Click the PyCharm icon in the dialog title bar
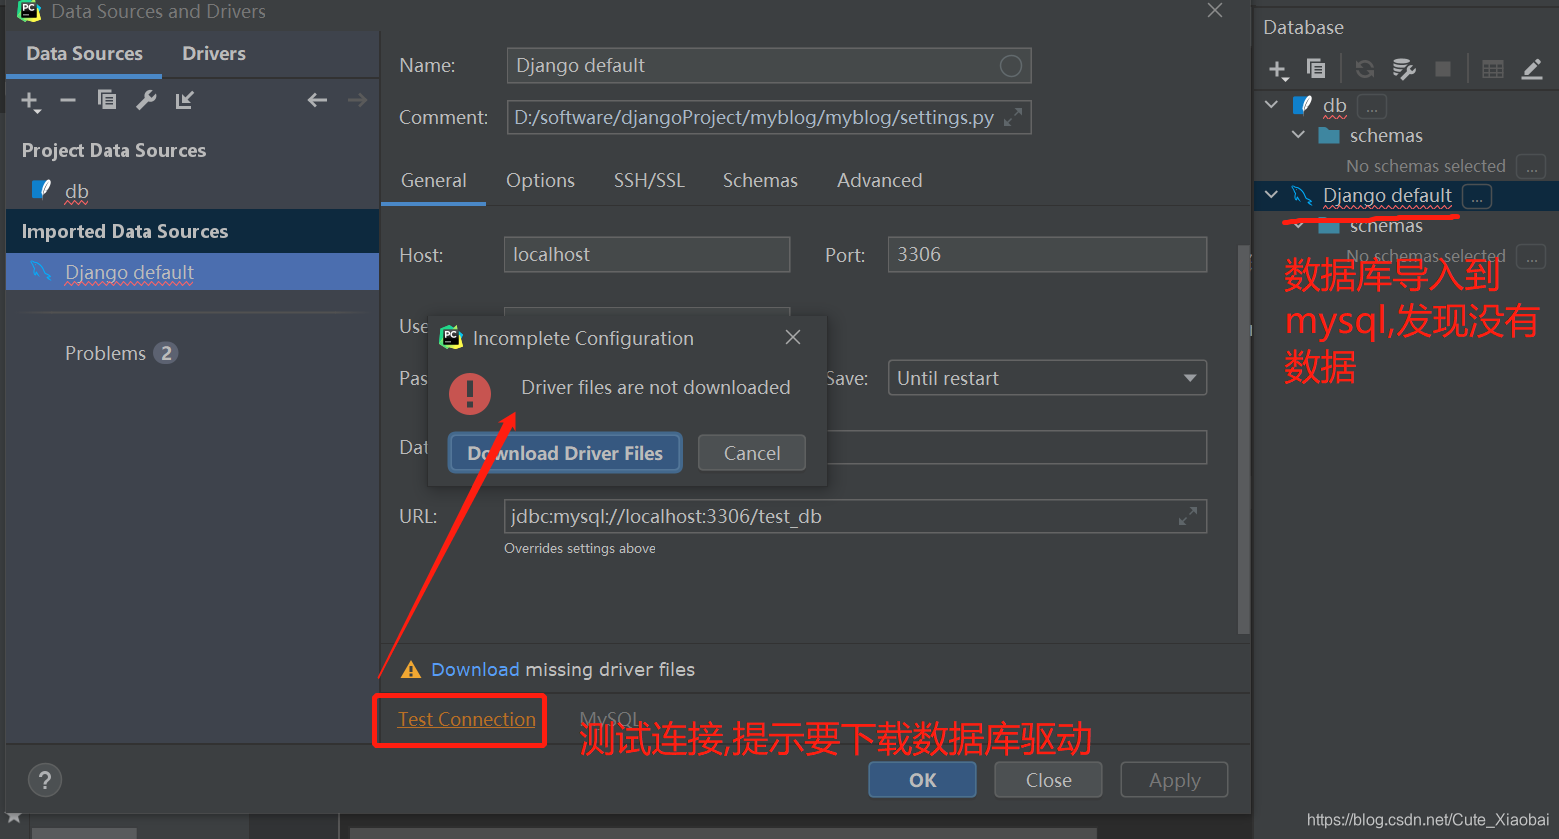This screenshot has height=839, width=1559. [x=30, y=12]
